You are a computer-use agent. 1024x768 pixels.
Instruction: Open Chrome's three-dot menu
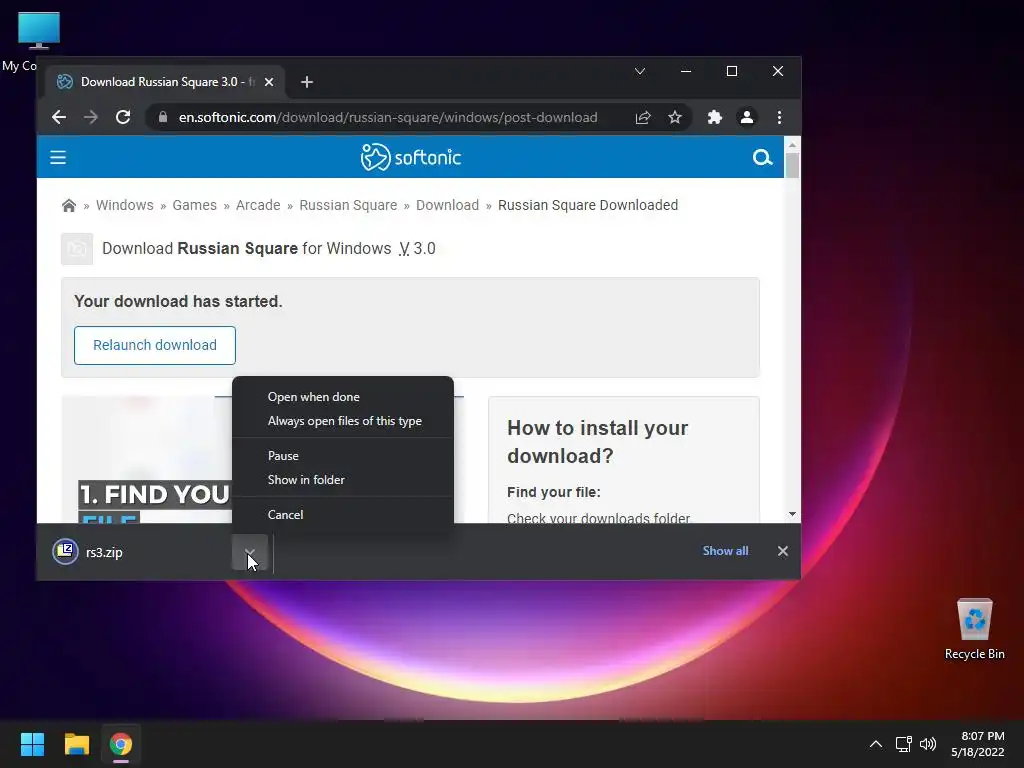tap(779, 118)
